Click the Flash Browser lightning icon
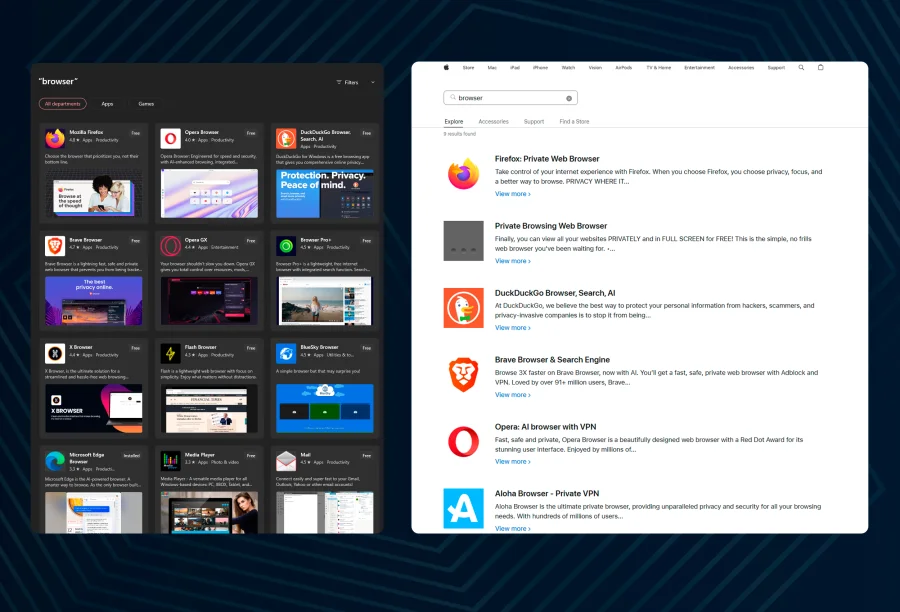The image size is (900, 612). (x=170, y=353)
